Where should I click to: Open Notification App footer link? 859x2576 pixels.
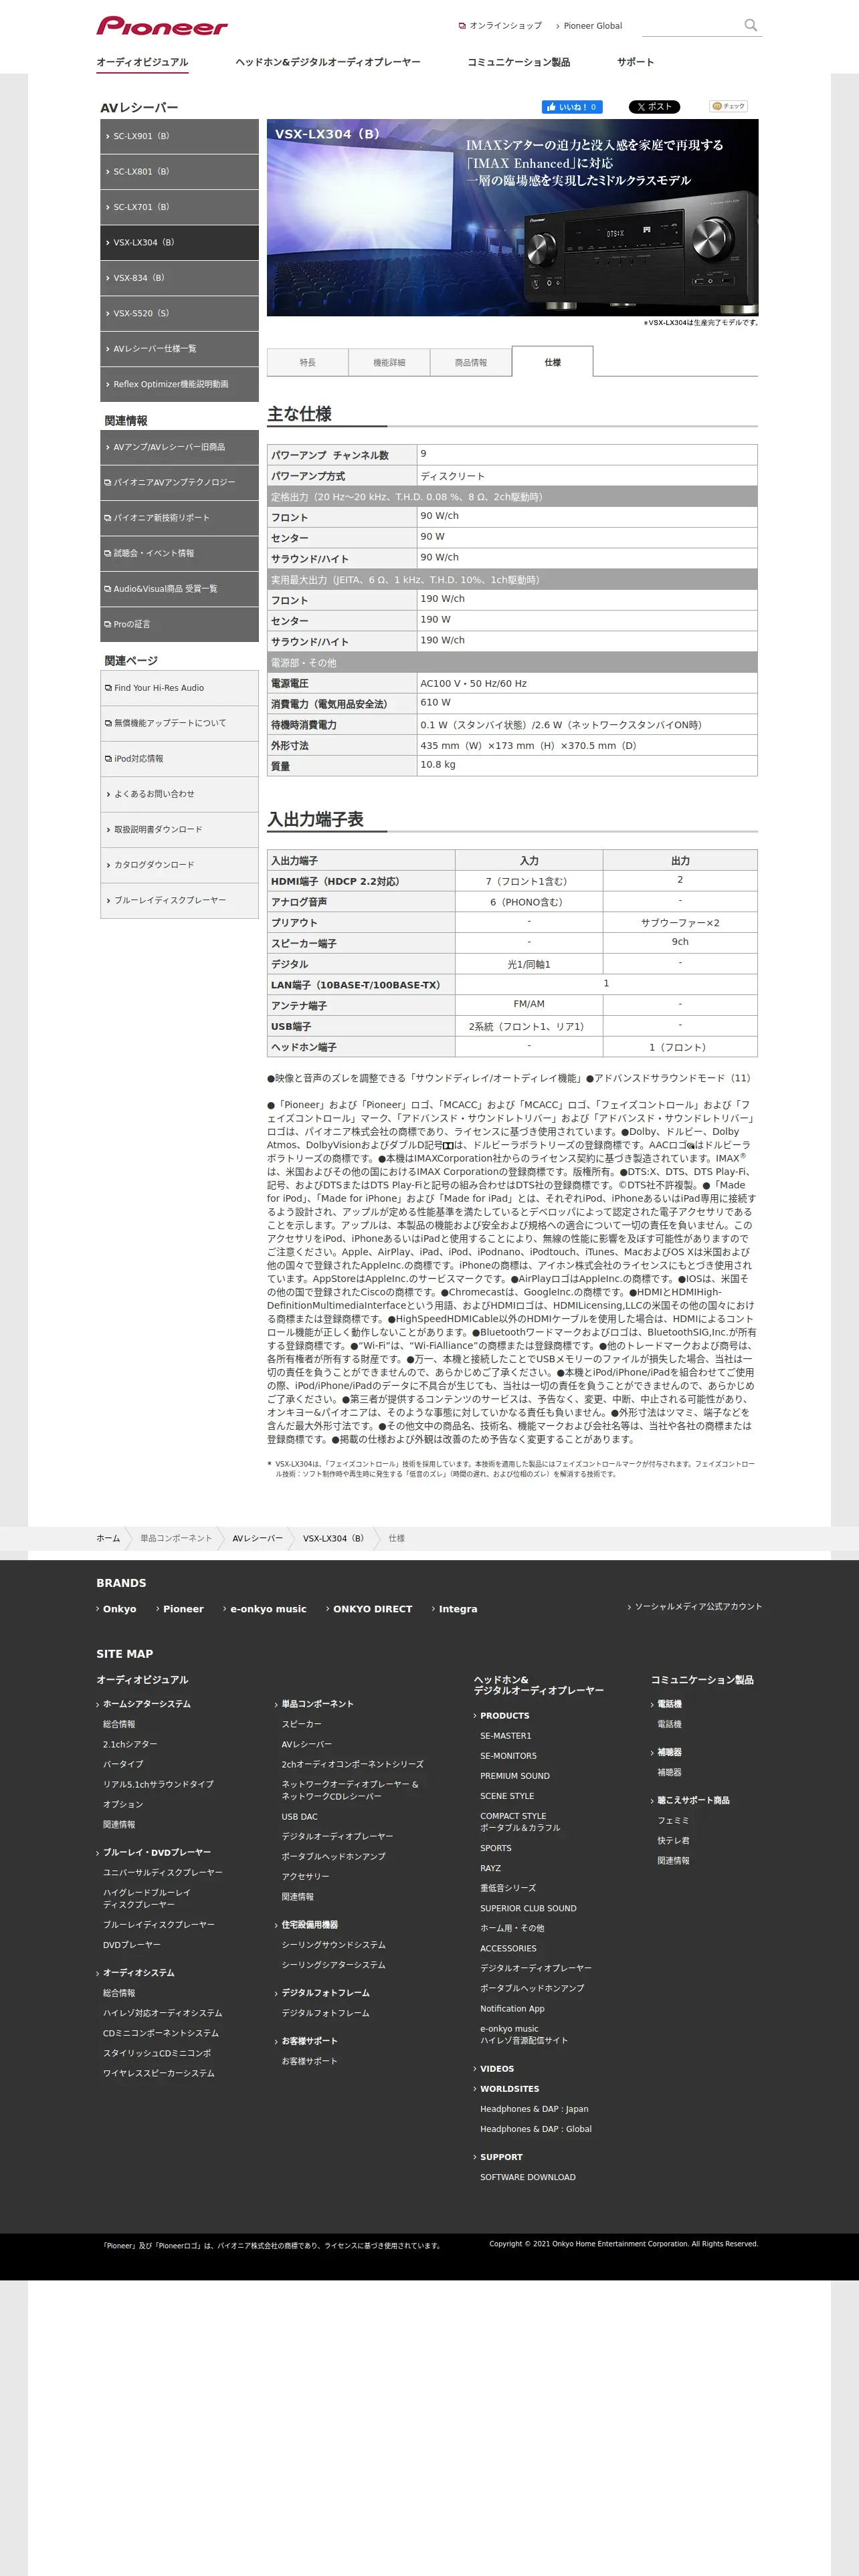click(512, 2009)
